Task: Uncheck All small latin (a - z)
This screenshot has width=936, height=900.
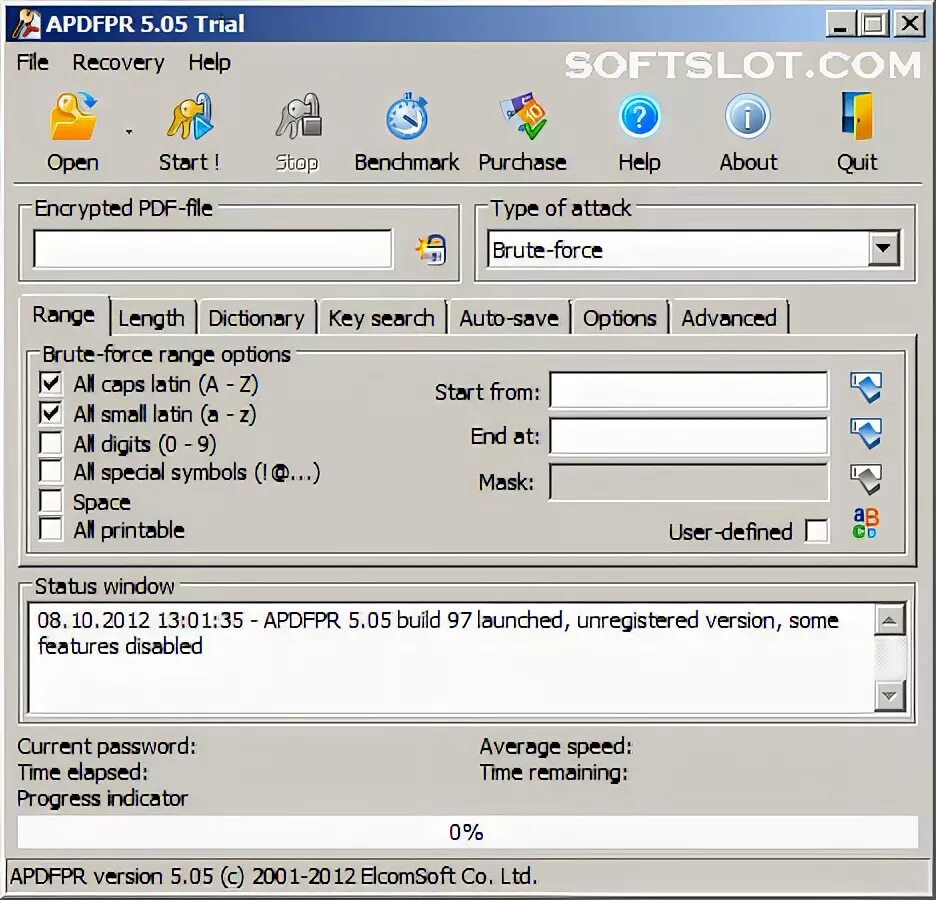Action: (50, 413)
